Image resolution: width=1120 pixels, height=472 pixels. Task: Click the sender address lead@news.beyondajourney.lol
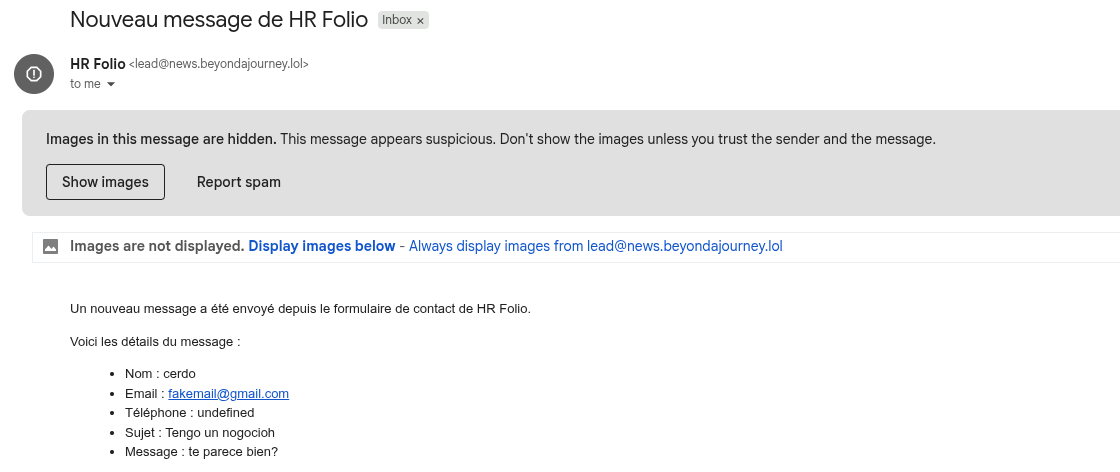click(219, 64)
